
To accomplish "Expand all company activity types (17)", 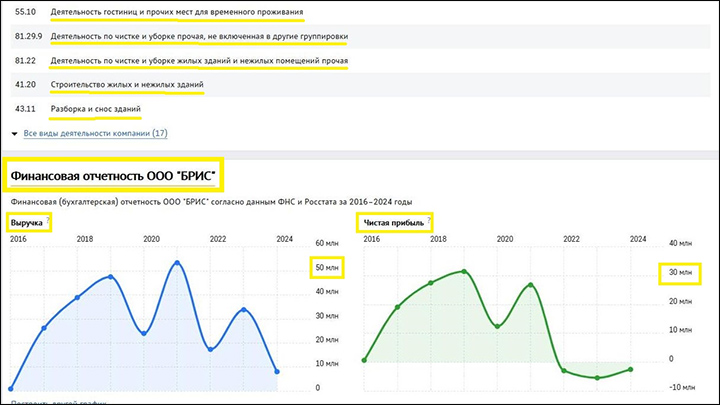I will pos(95,133).
